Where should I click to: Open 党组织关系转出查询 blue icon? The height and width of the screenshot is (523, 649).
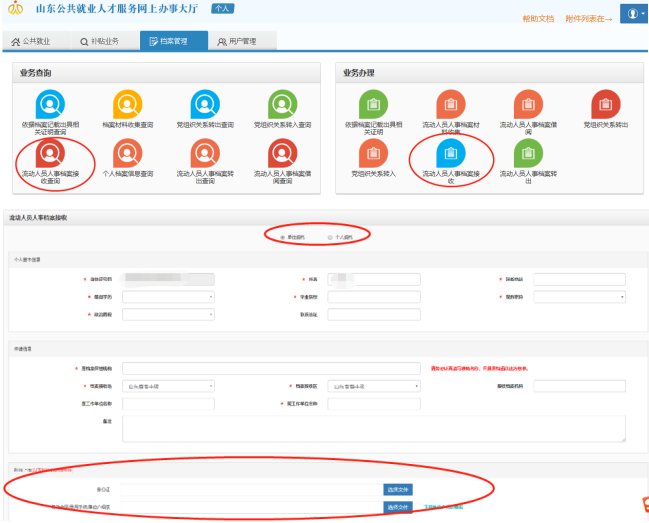(205, 103)
